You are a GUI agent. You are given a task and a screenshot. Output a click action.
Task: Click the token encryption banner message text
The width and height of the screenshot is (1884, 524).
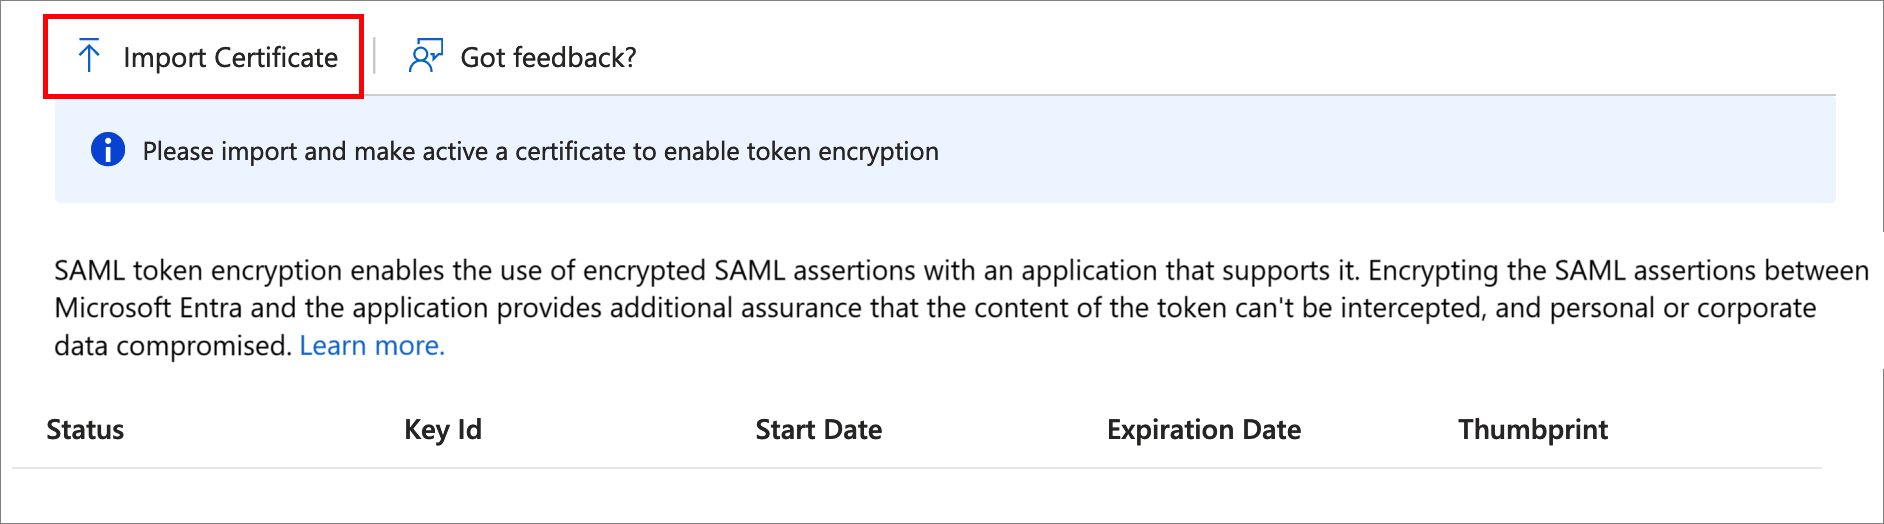(x=540, y=151)
